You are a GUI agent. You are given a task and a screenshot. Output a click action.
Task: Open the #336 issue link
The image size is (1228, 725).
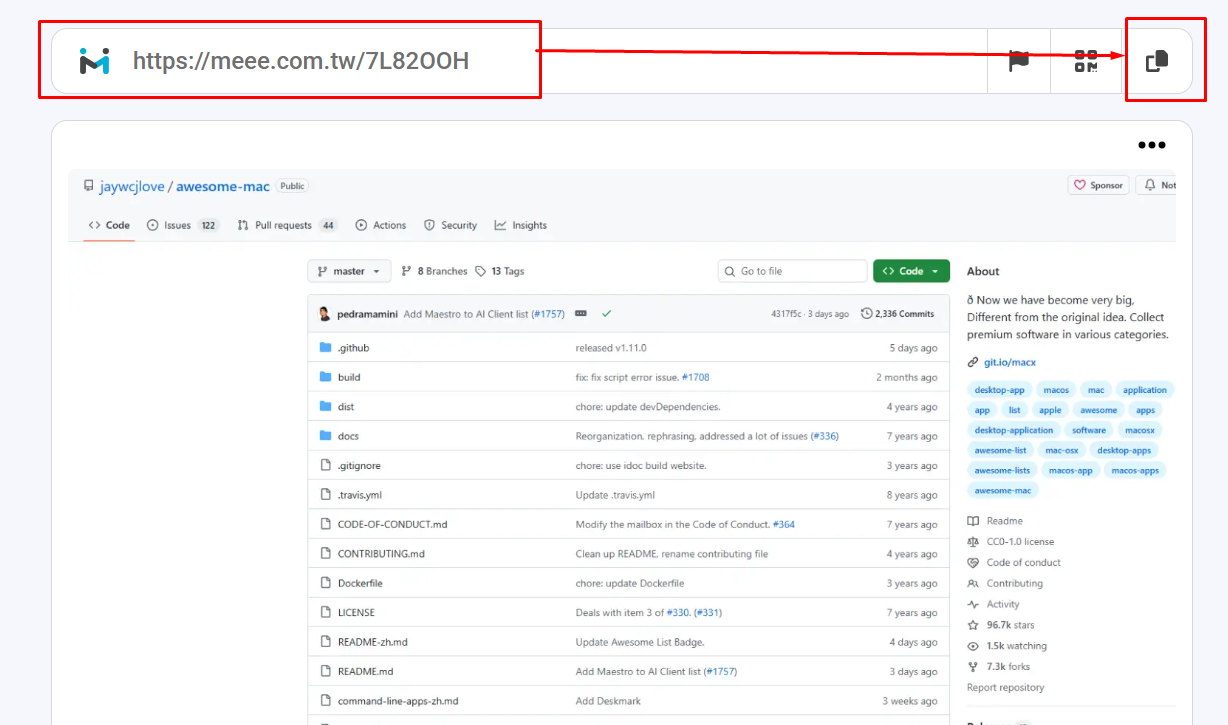824,436
